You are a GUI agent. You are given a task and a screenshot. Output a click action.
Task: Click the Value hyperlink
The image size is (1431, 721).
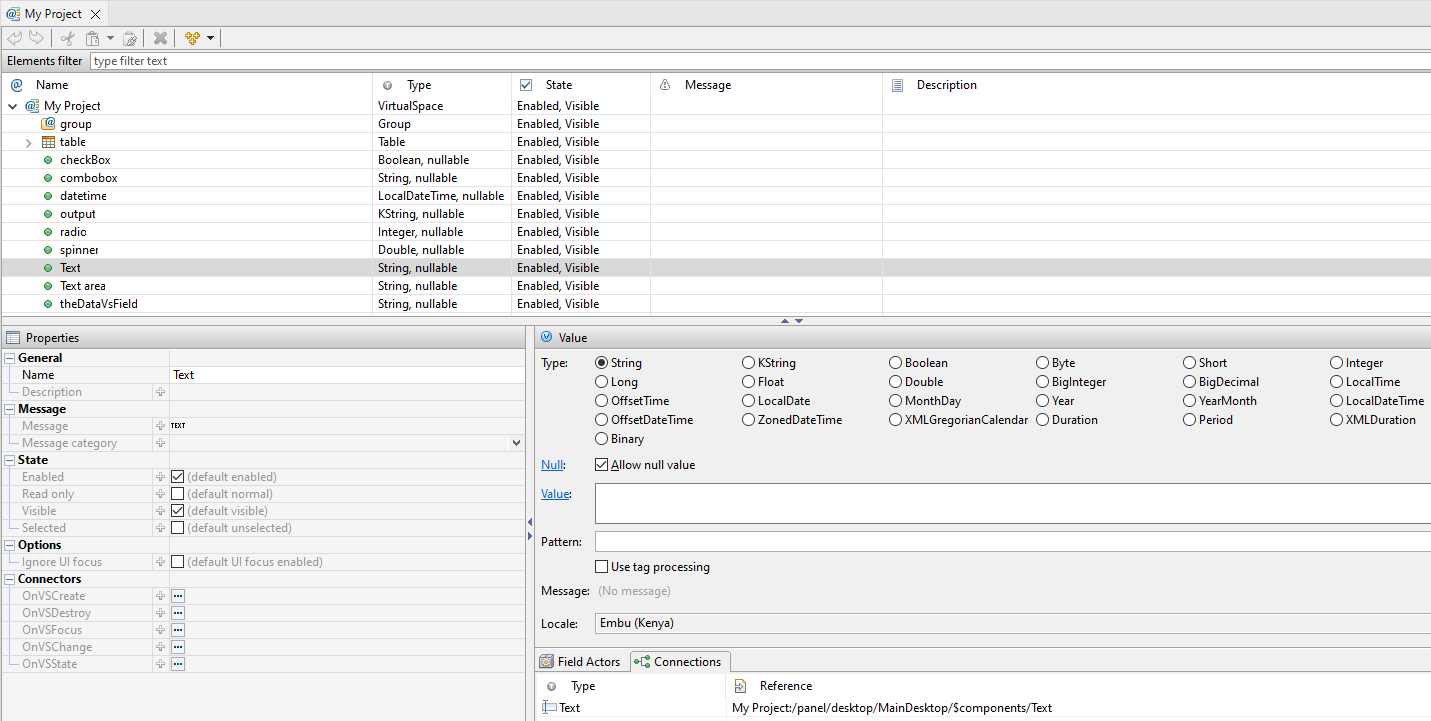pos(555,494)
